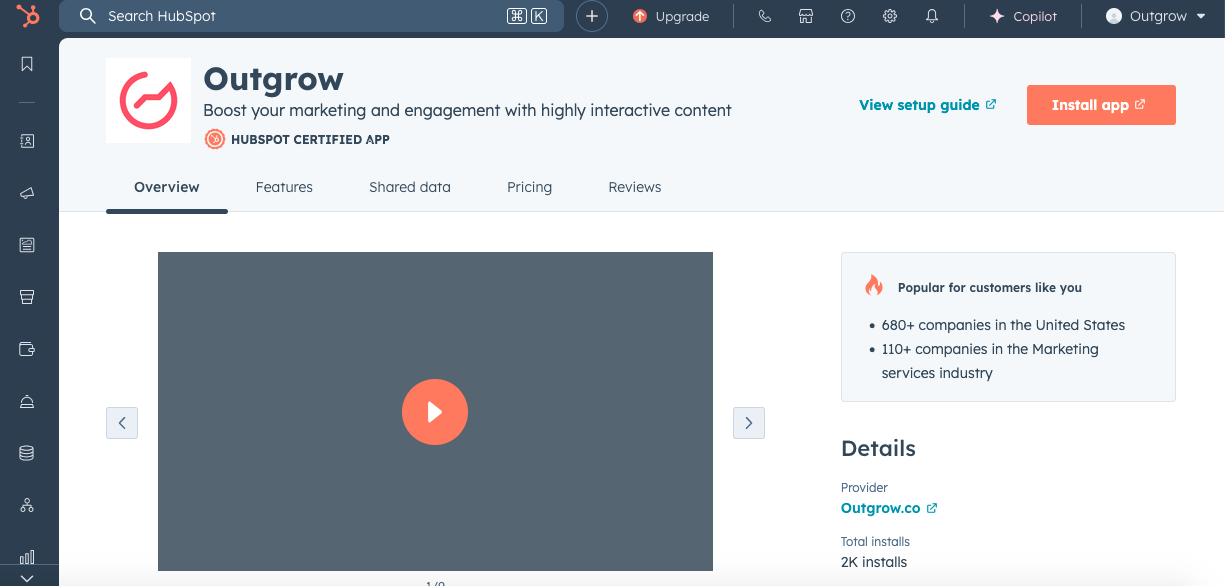Open the Service bell sidebar icon
This screenshot has height=586, width=1225.
click(x=27, y=401)
